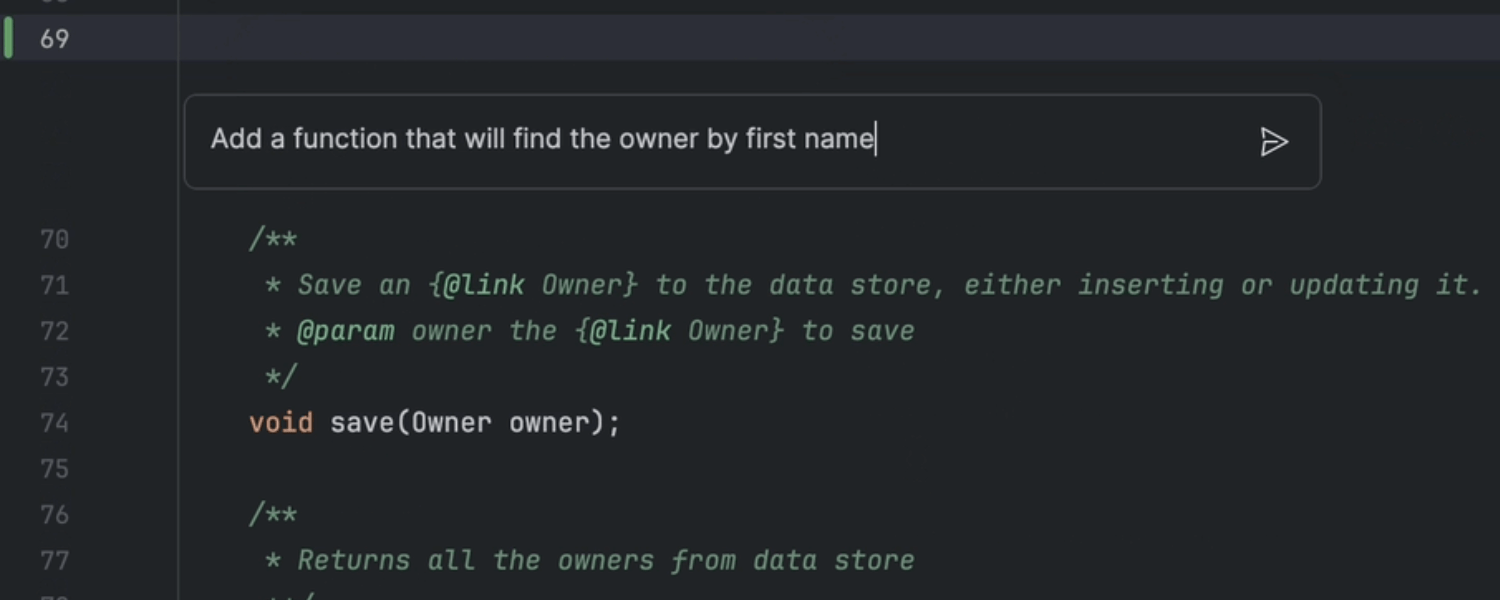This screenshot has height=600, width=1500.
Task: Click the "@param" Javadoc tag
Action: [345, 331]
